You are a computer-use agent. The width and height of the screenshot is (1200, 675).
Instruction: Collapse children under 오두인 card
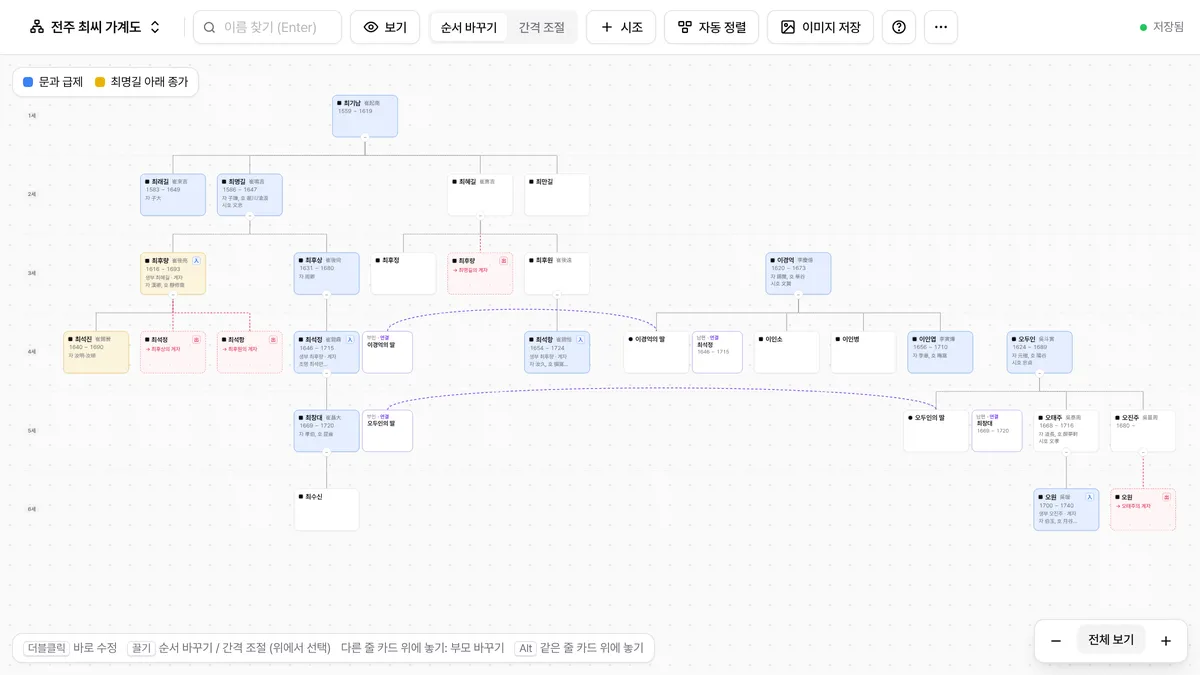(1040, 374)
